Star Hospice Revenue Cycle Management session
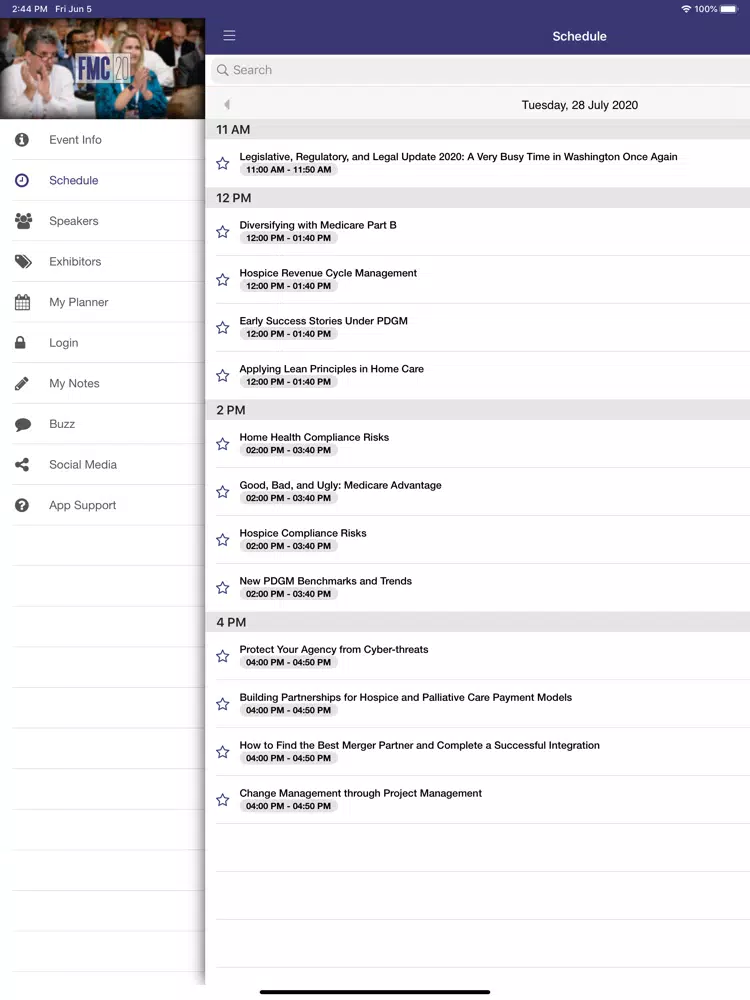The width and height of the screenshot is (750, 1000). (223, 279)
